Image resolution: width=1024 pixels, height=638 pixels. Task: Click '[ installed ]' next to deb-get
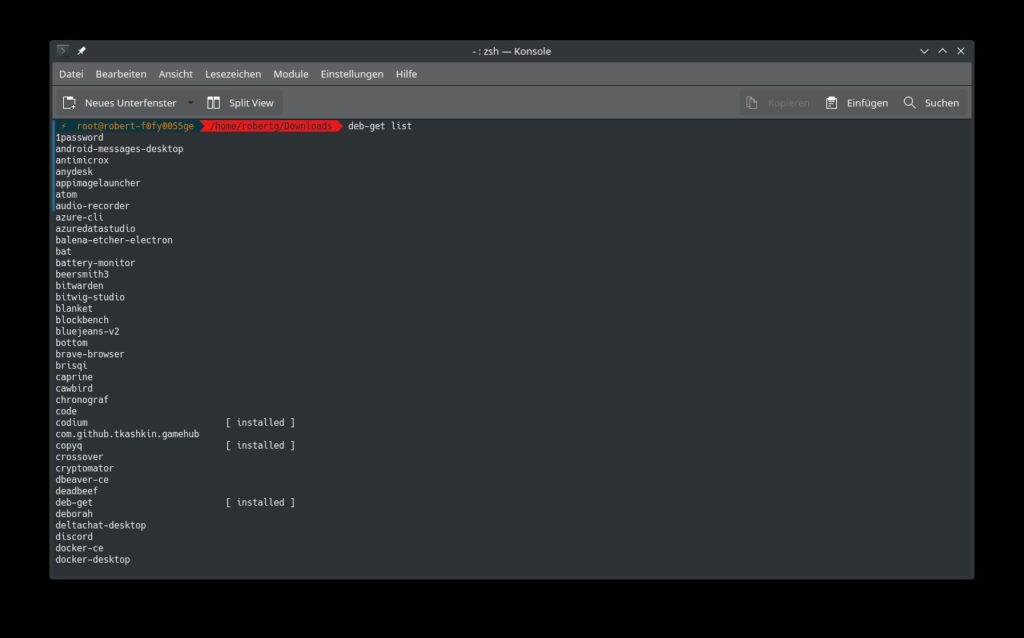click(261, 502)
